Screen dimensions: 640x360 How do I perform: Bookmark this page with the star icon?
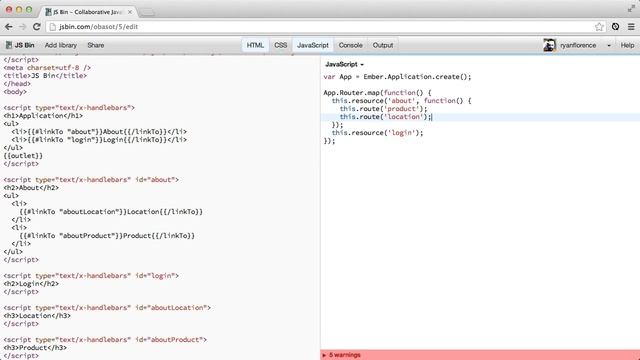tap(599, 27)
